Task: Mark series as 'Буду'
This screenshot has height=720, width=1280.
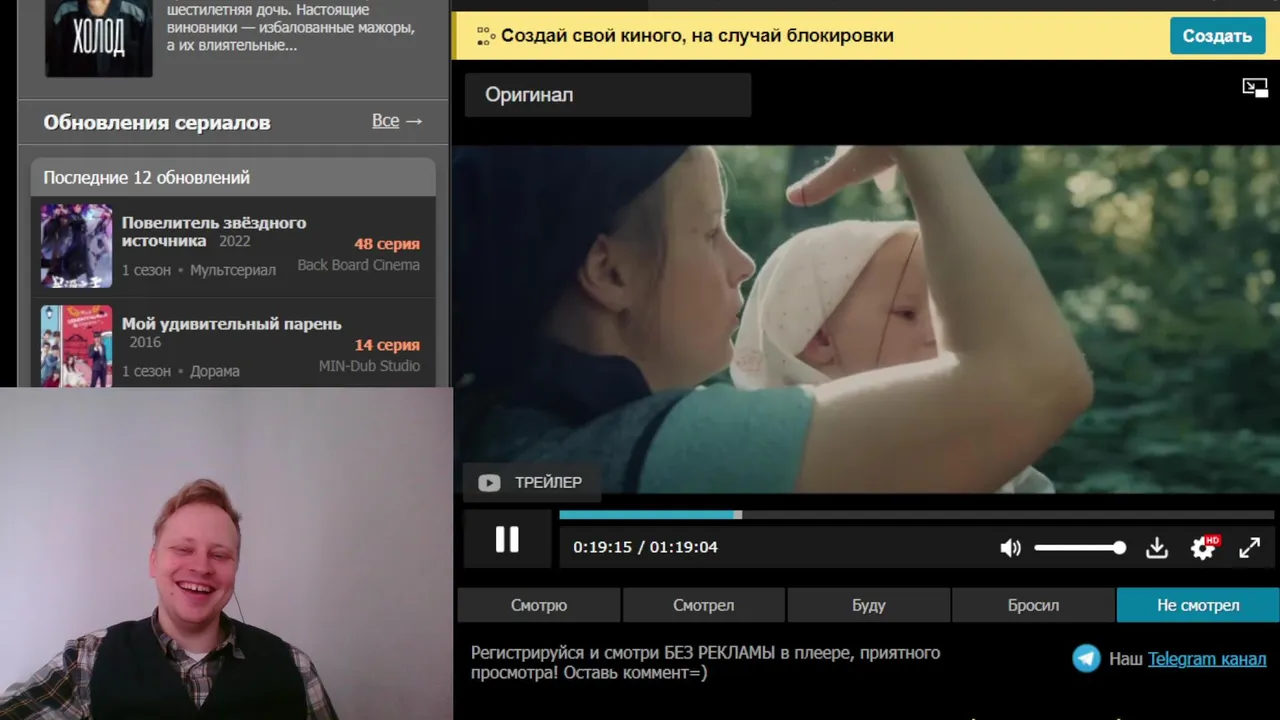Action: click(869, 605)
